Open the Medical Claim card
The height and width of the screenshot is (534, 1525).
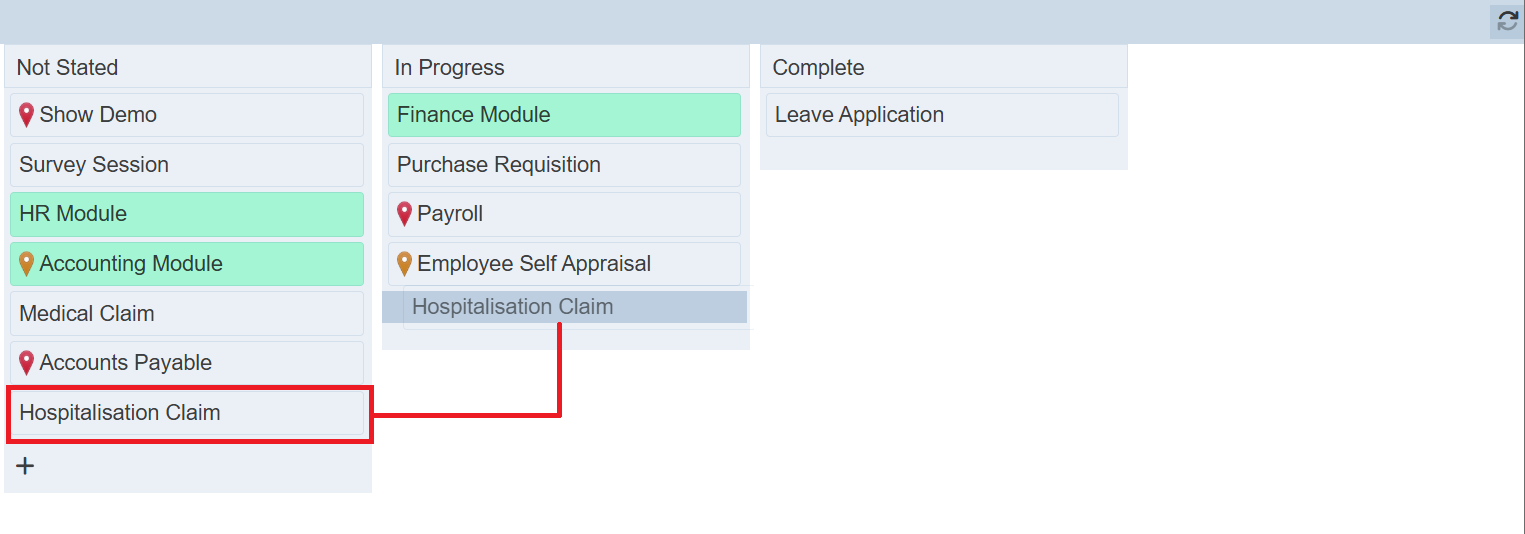(x=87, y=314)
